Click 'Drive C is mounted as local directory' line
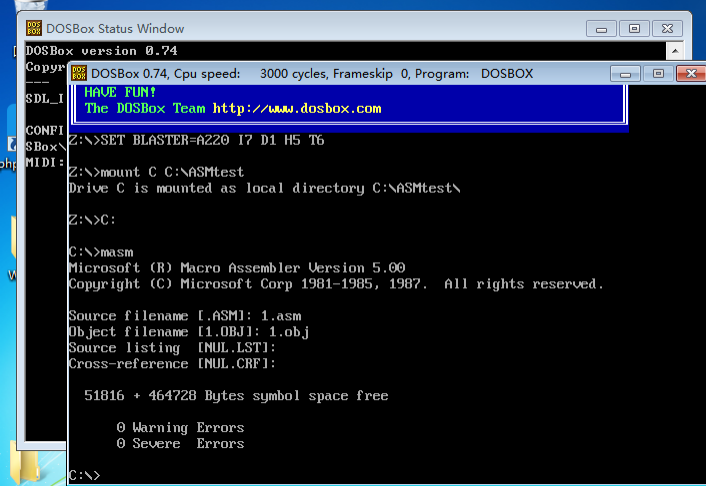 point(264,188)
